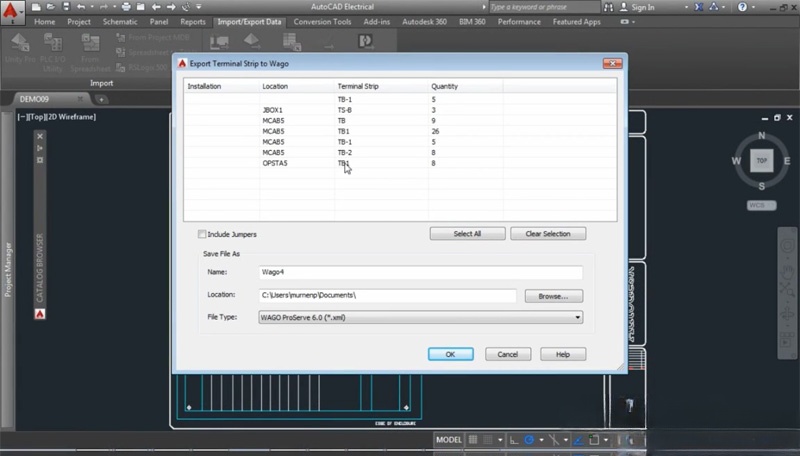
Task: Click the OK button in export dialog
Action: [x=451, y=354]
